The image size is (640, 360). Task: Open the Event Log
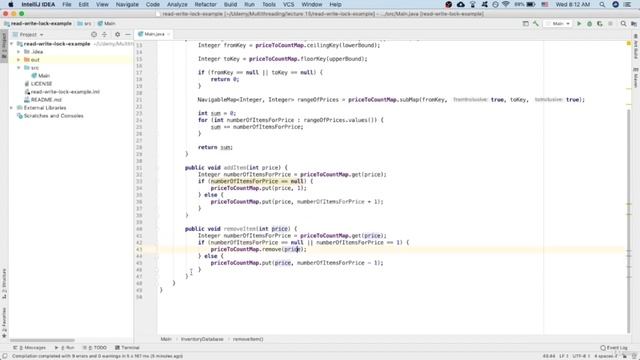click(x=613, y=348)
